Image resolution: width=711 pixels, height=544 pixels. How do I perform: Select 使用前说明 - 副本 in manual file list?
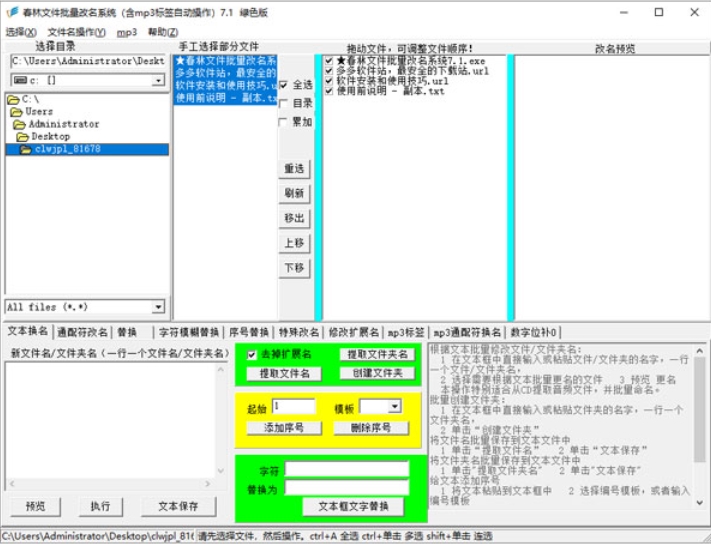(x=225, y=97)
